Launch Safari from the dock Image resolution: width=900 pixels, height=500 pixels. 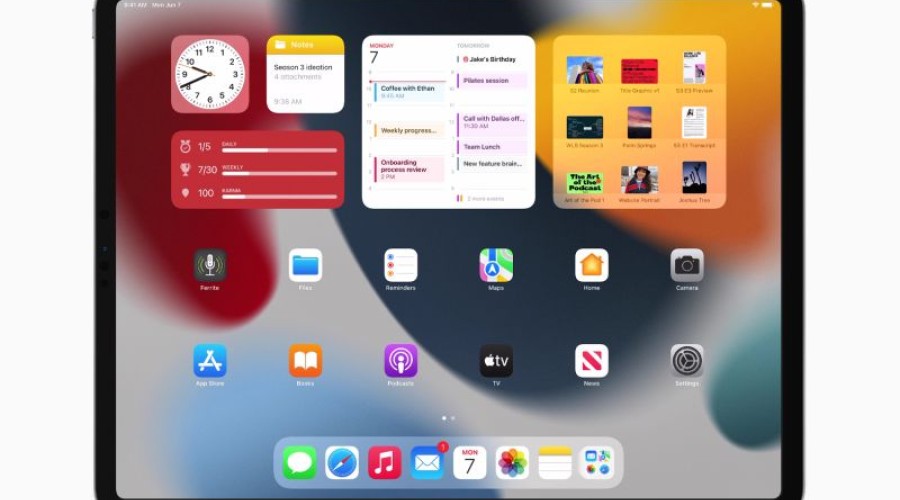click(x=342, y=463)
